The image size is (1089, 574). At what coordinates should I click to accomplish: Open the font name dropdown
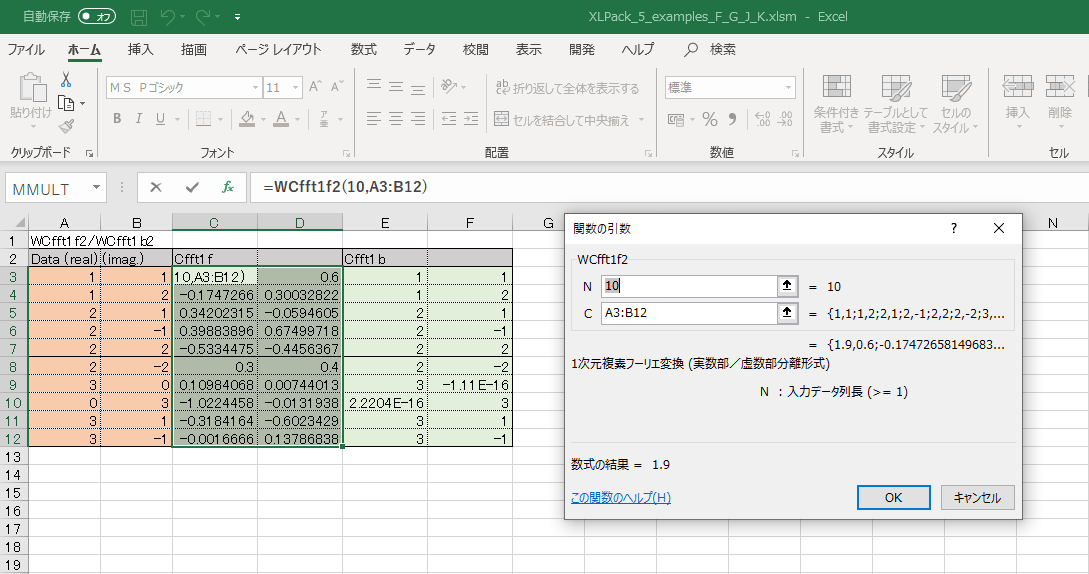point(256,88)
